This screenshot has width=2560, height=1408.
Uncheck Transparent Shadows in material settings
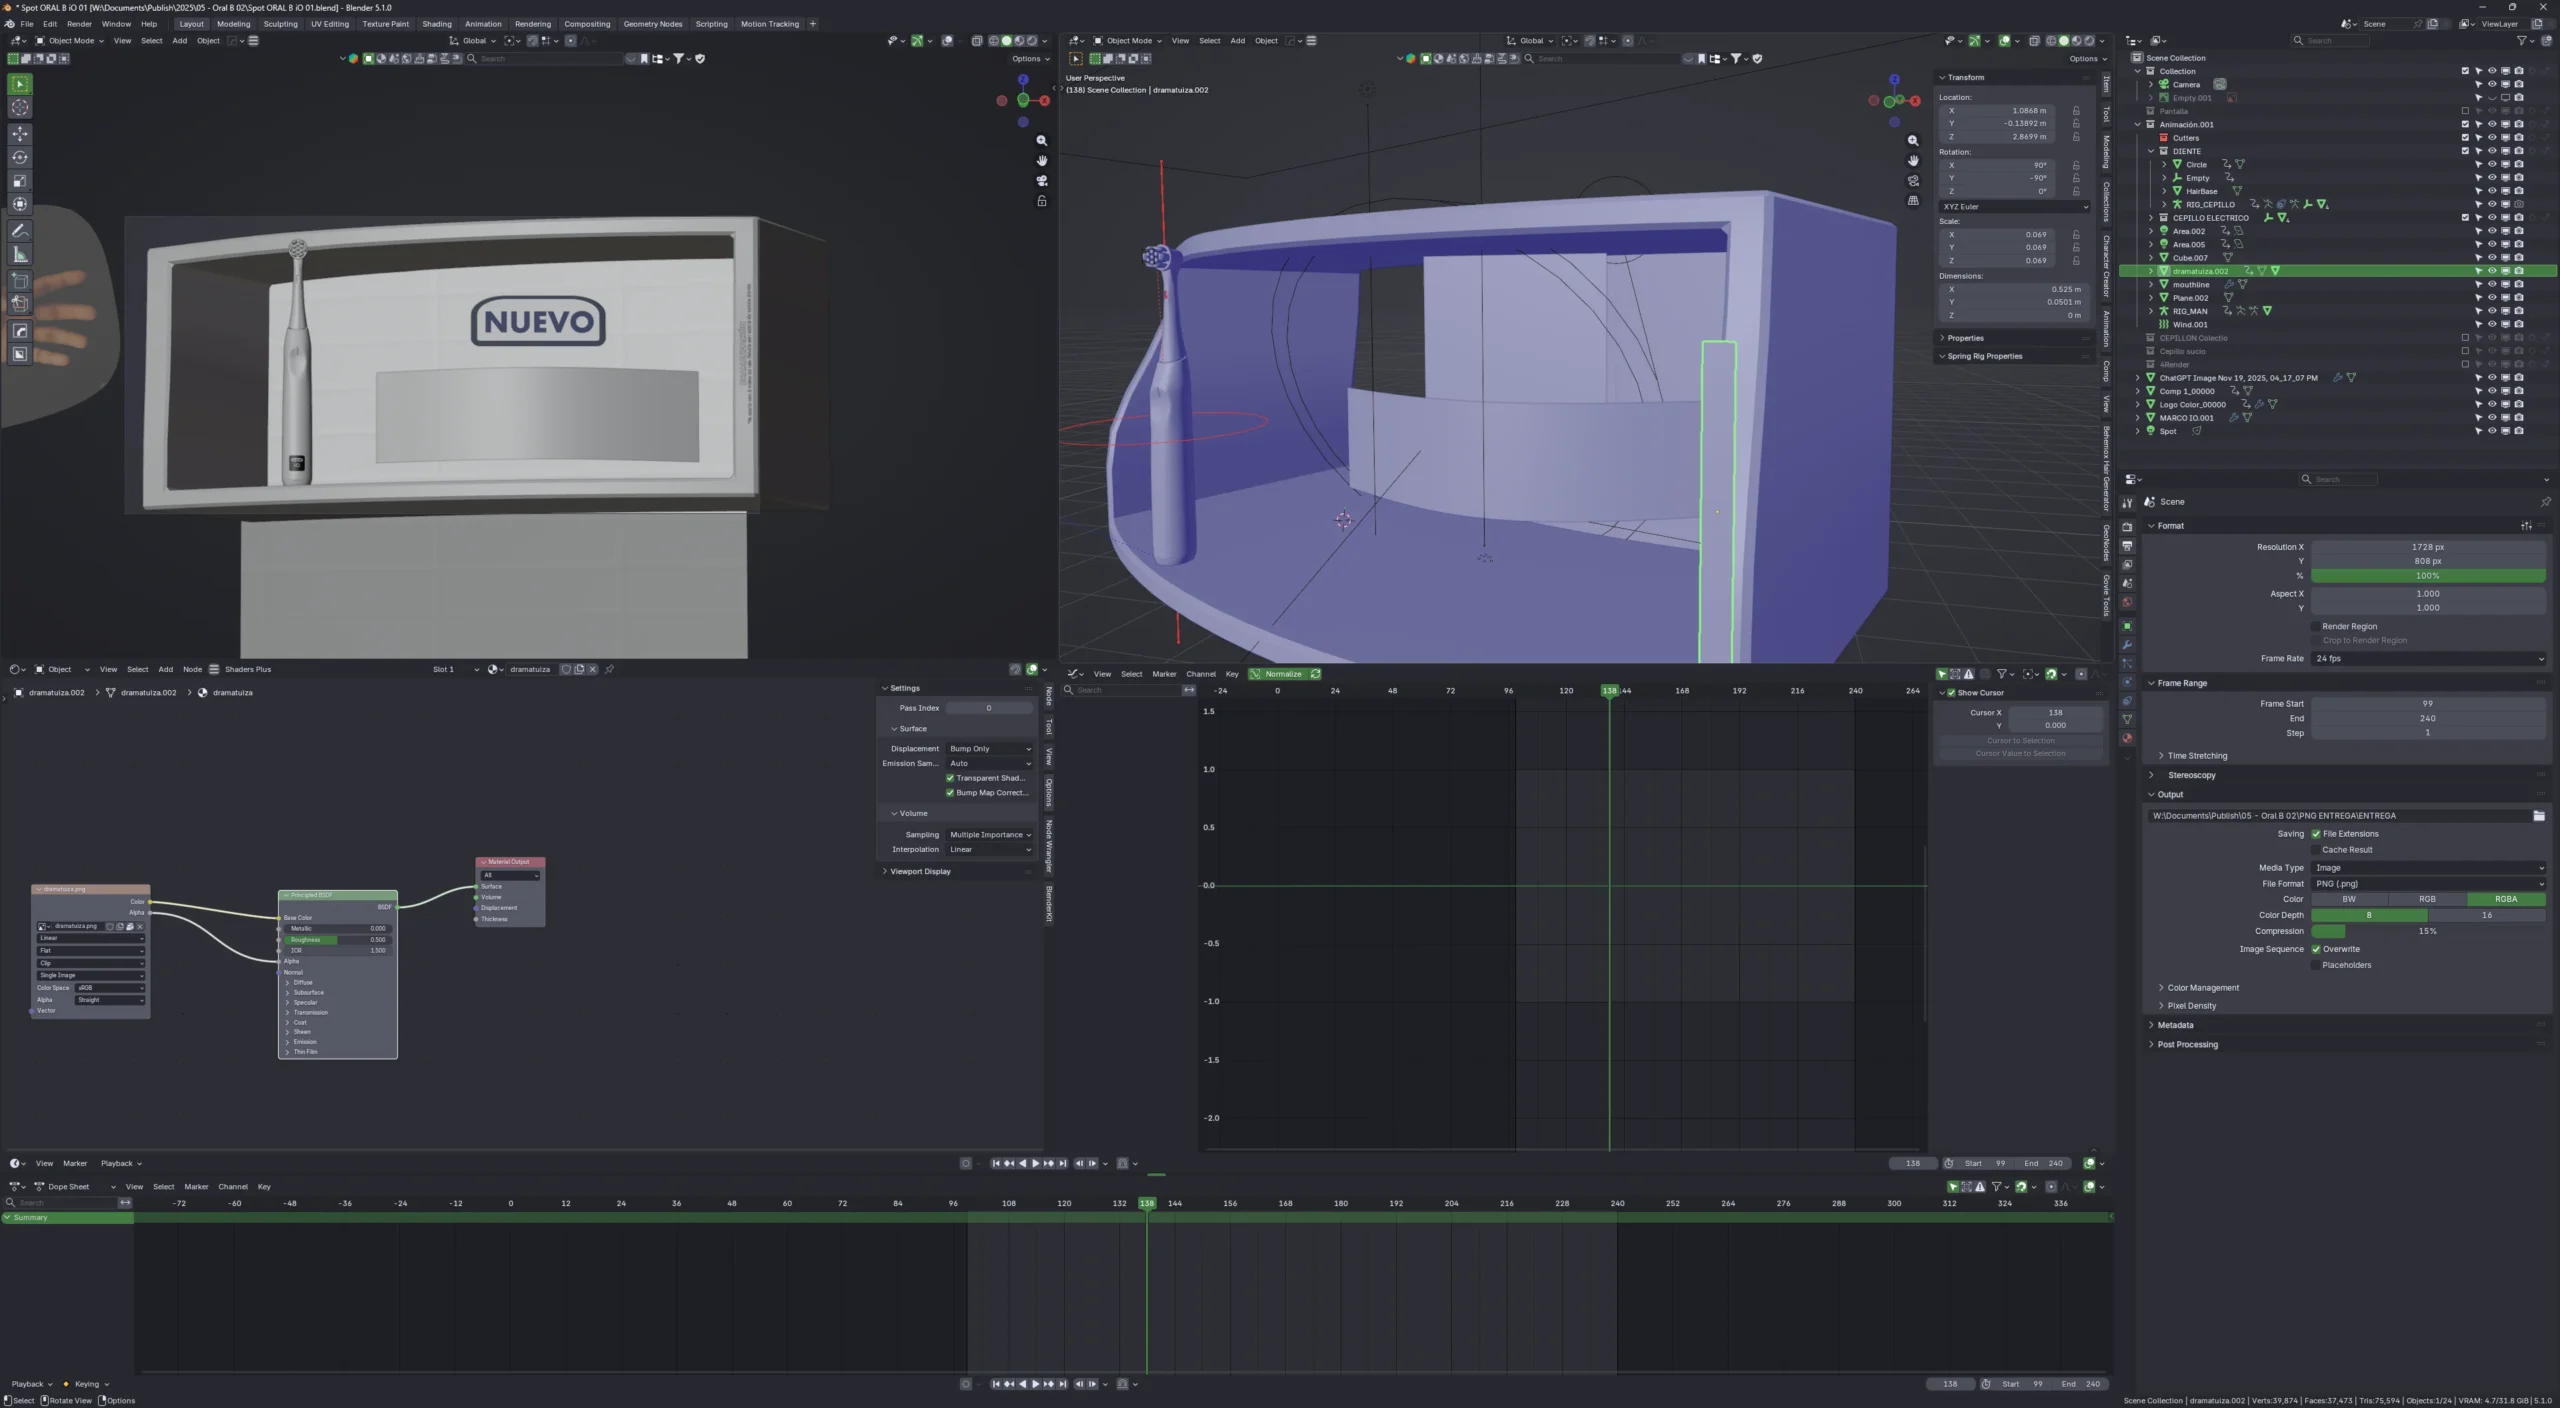coord(950,778)
